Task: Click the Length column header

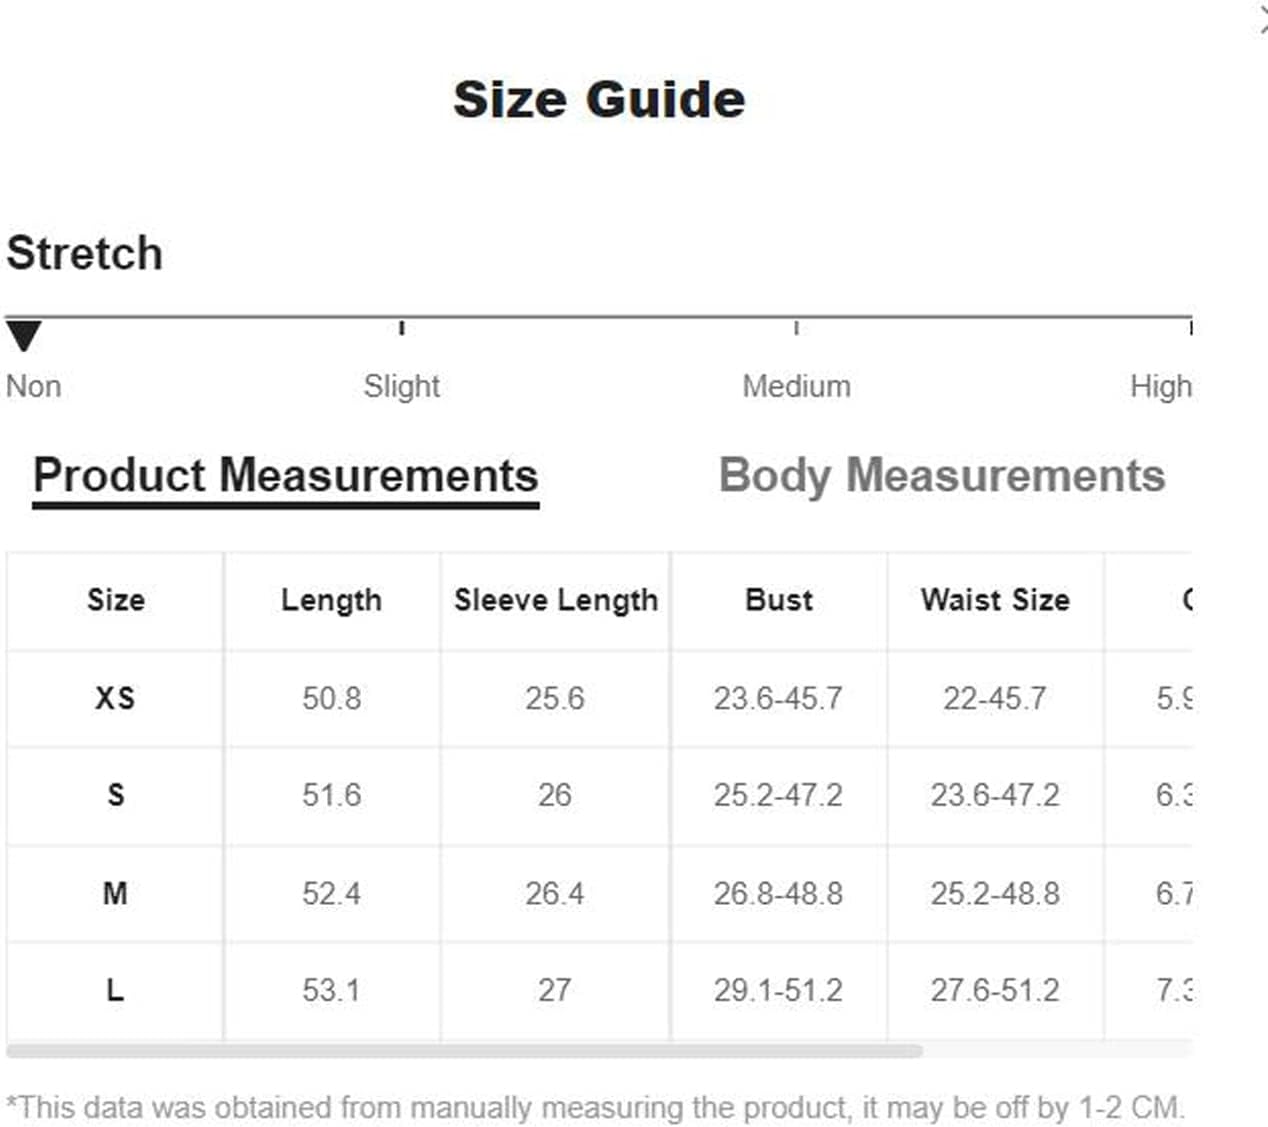Action: coord(331,600)
